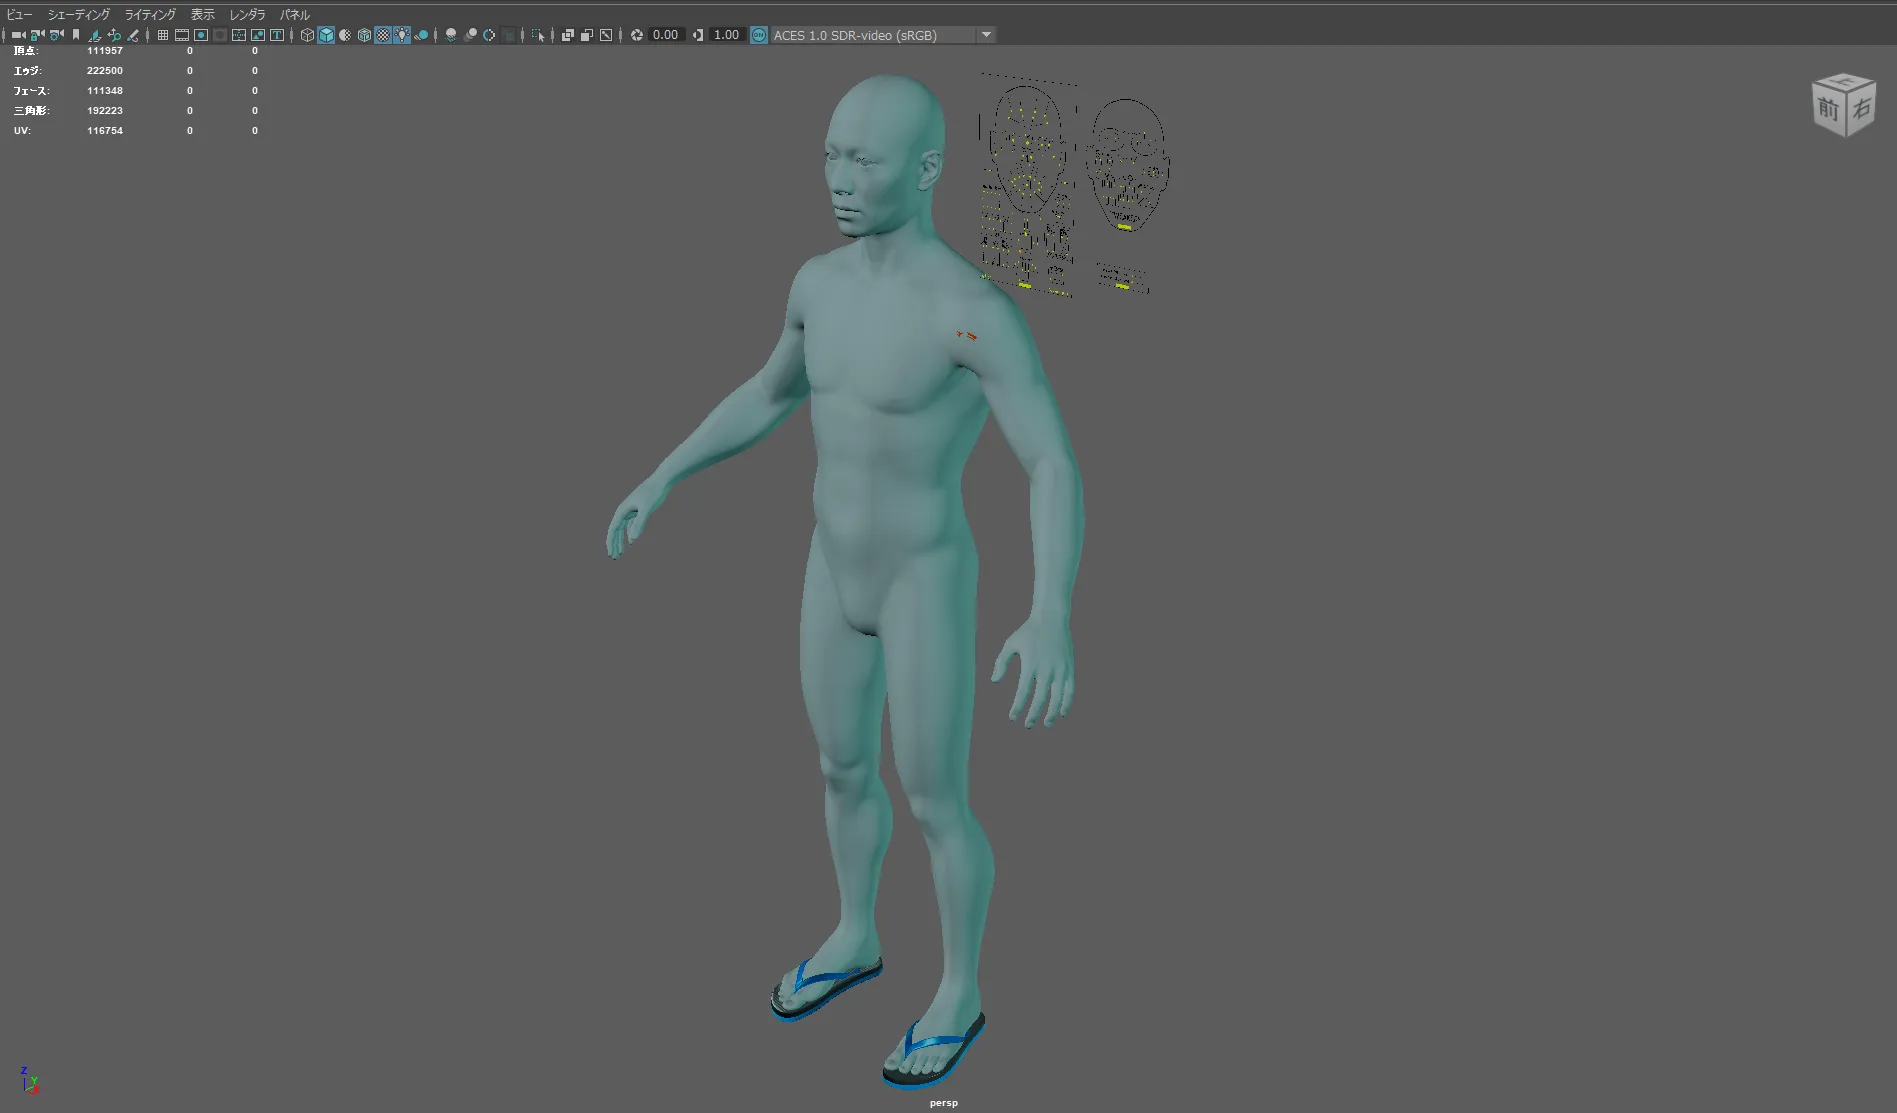Toggle smooth shade all cube
Viewport: 1897px width, 1113px height.
pos(326,35)
